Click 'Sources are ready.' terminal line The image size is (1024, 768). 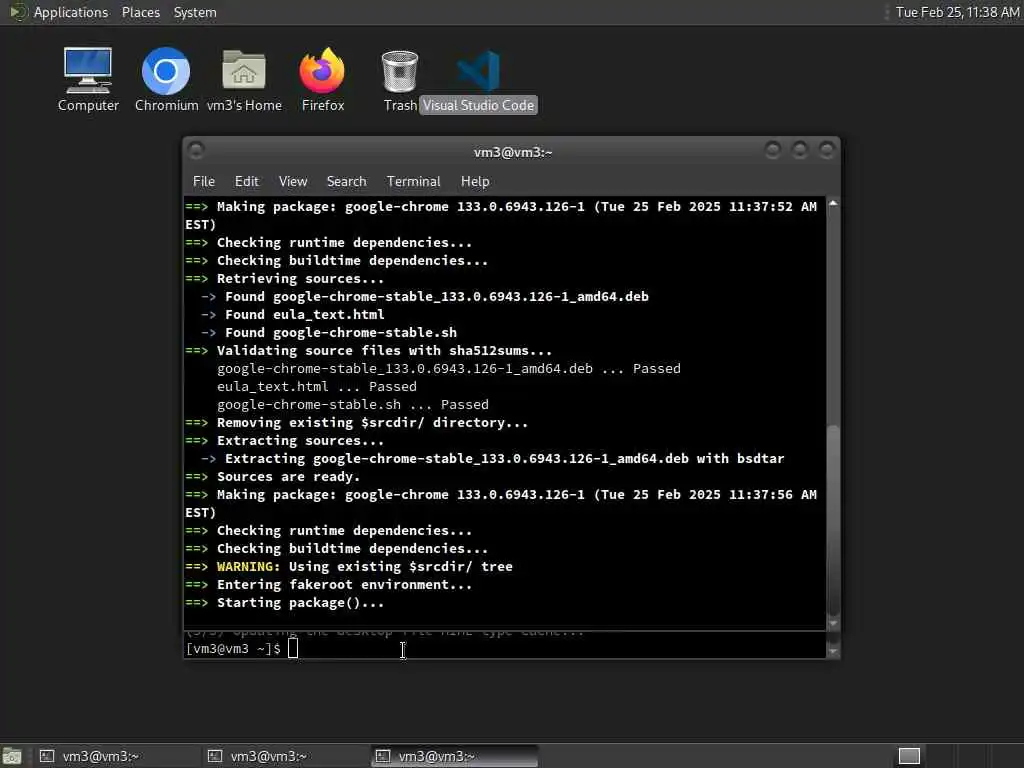(288, 477)
